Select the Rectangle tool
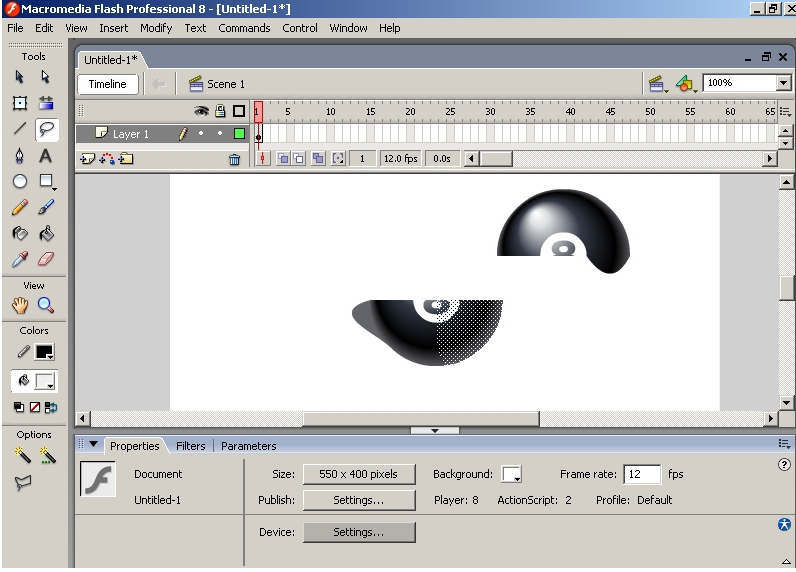This screenshot has height=572, width=796. [46, 181]
